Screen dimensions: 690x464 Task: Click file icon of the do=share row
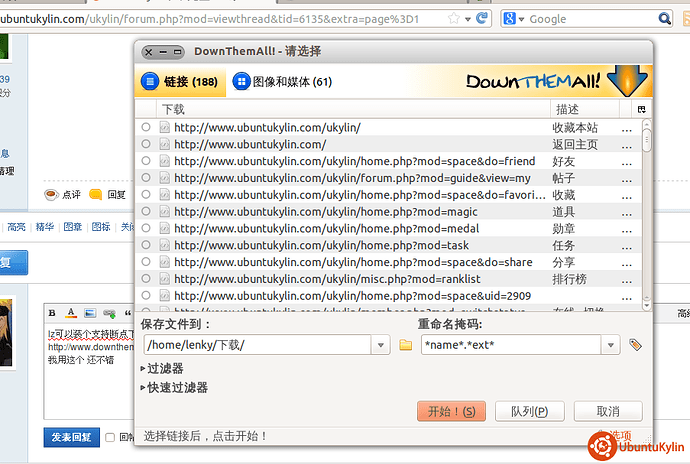point(165,261)
